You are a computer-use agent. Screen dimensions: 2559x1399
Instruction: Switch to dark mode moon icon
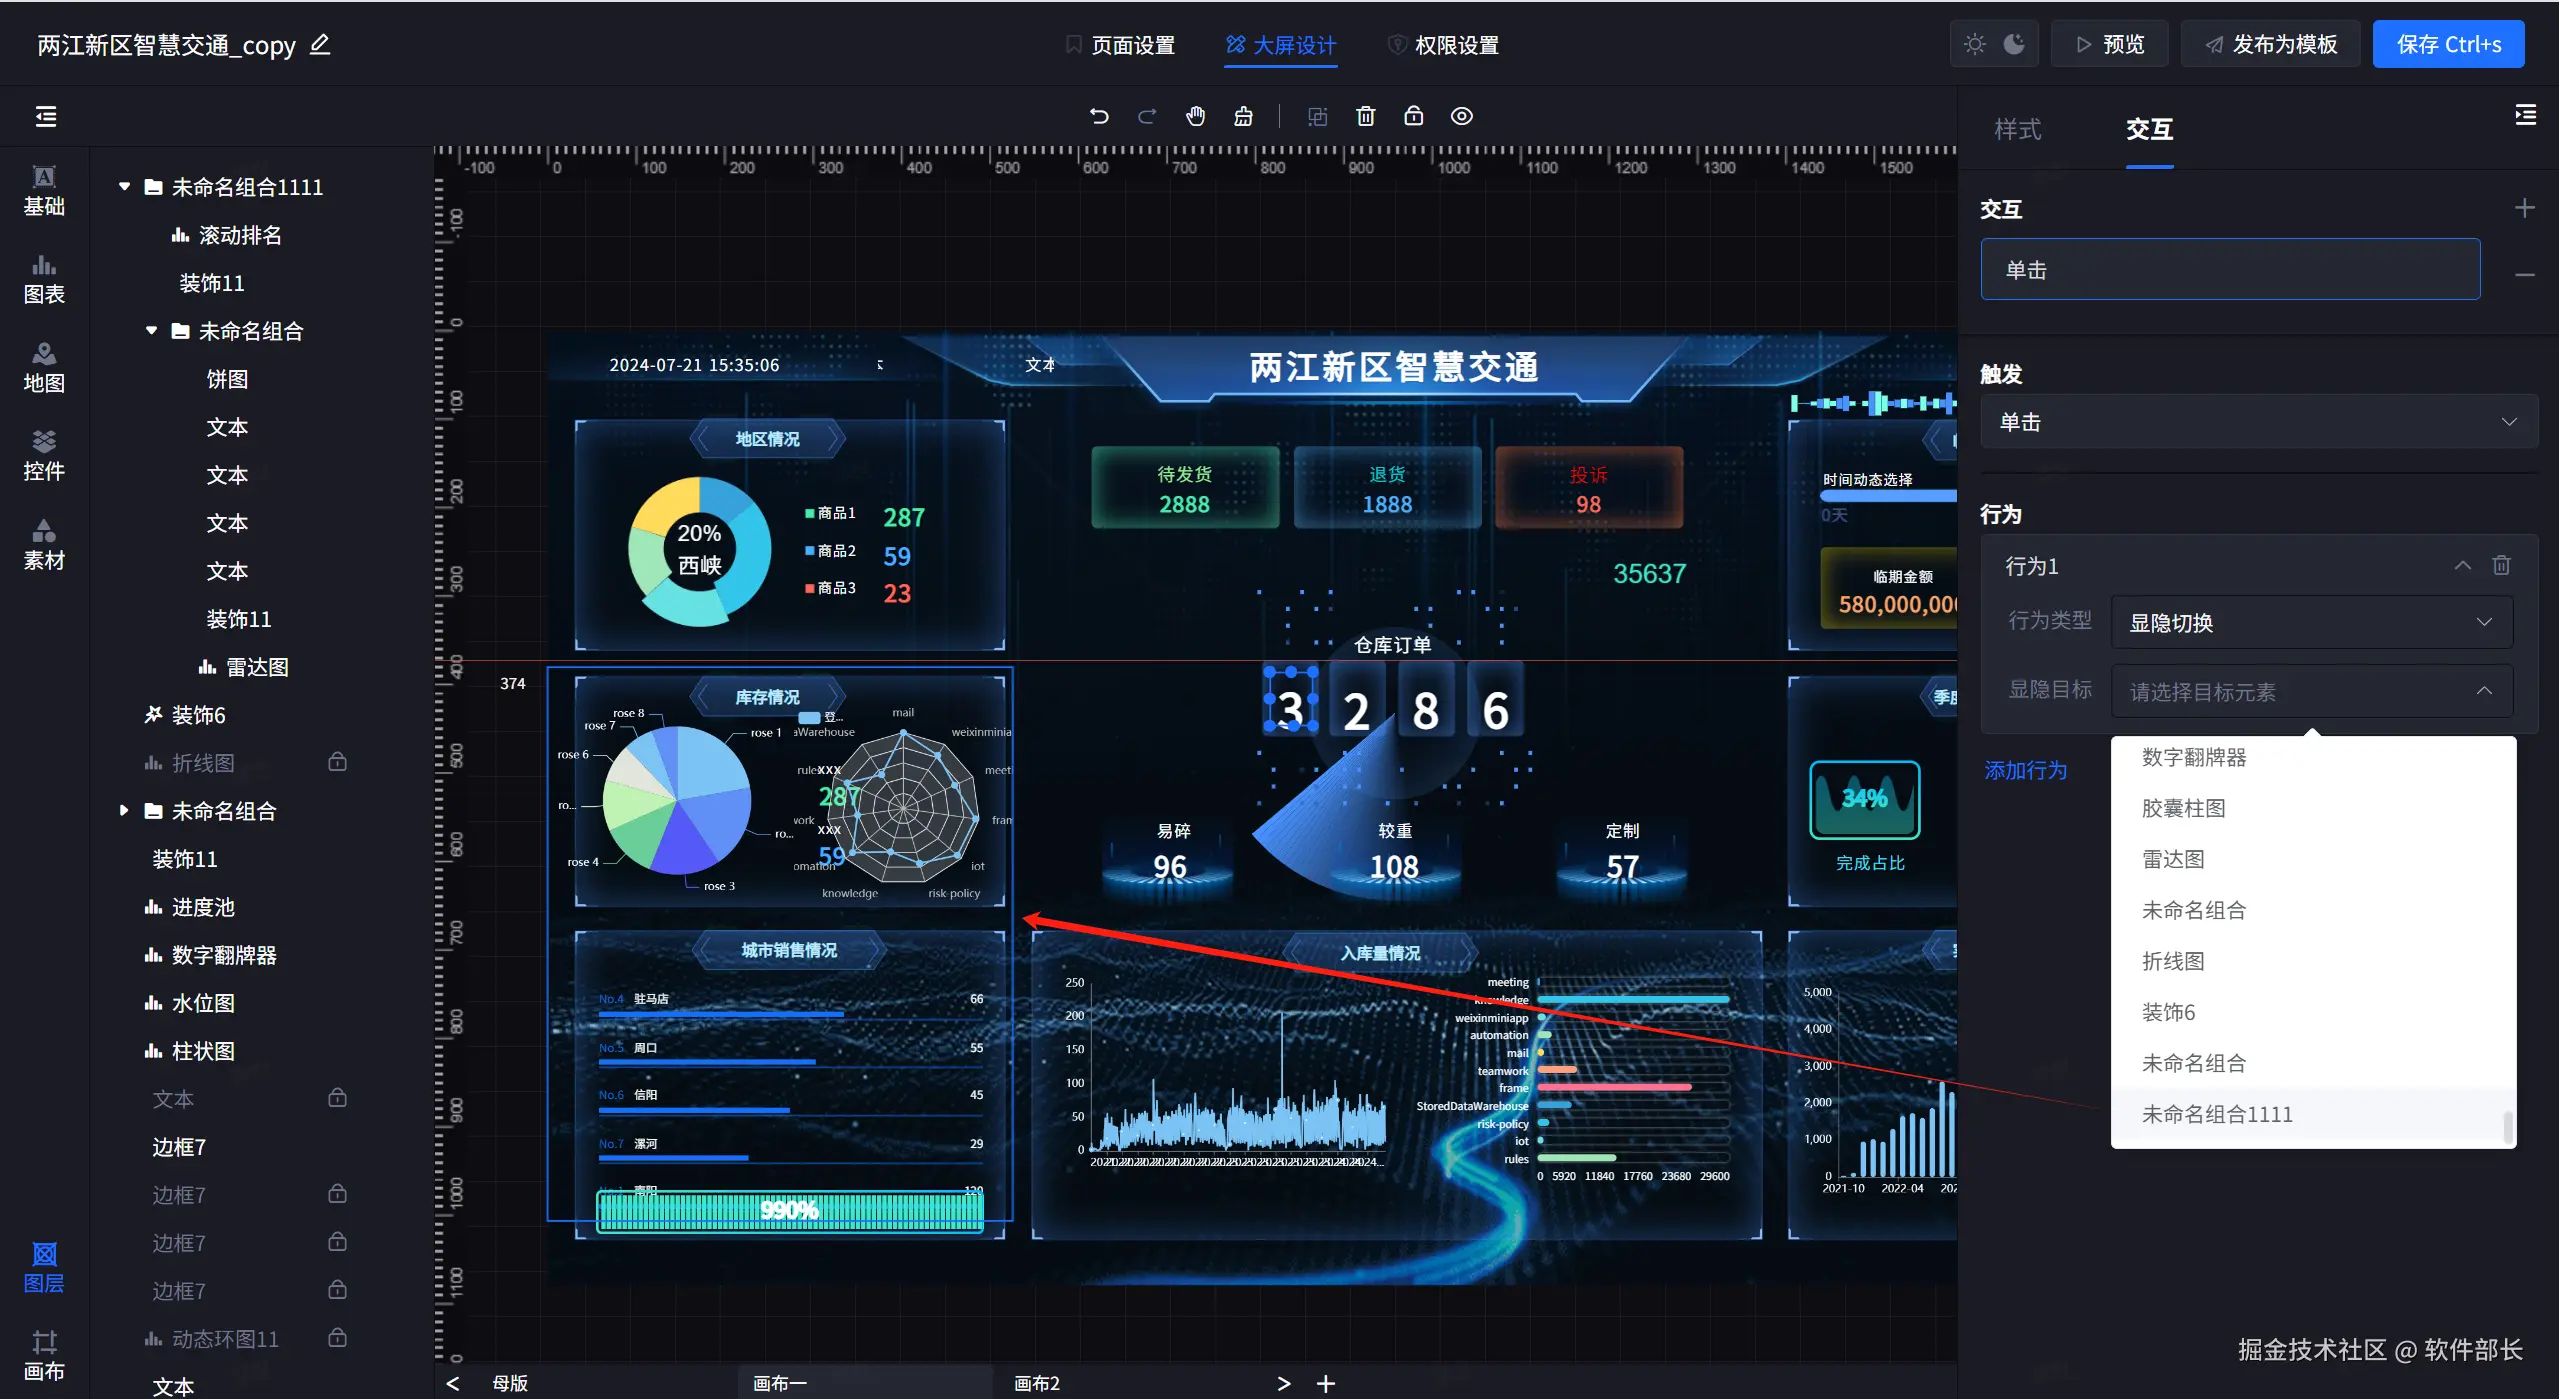click(x=2014, y=44)
